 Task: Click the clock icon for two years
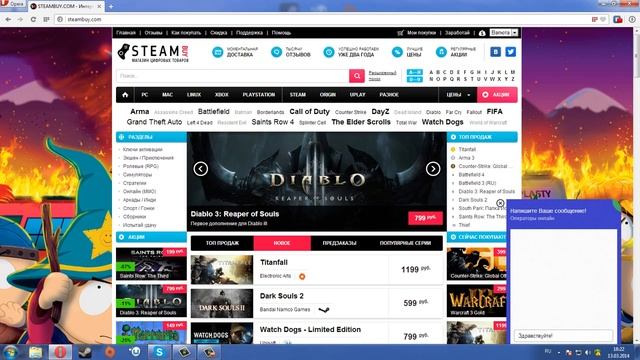(329, 52)
